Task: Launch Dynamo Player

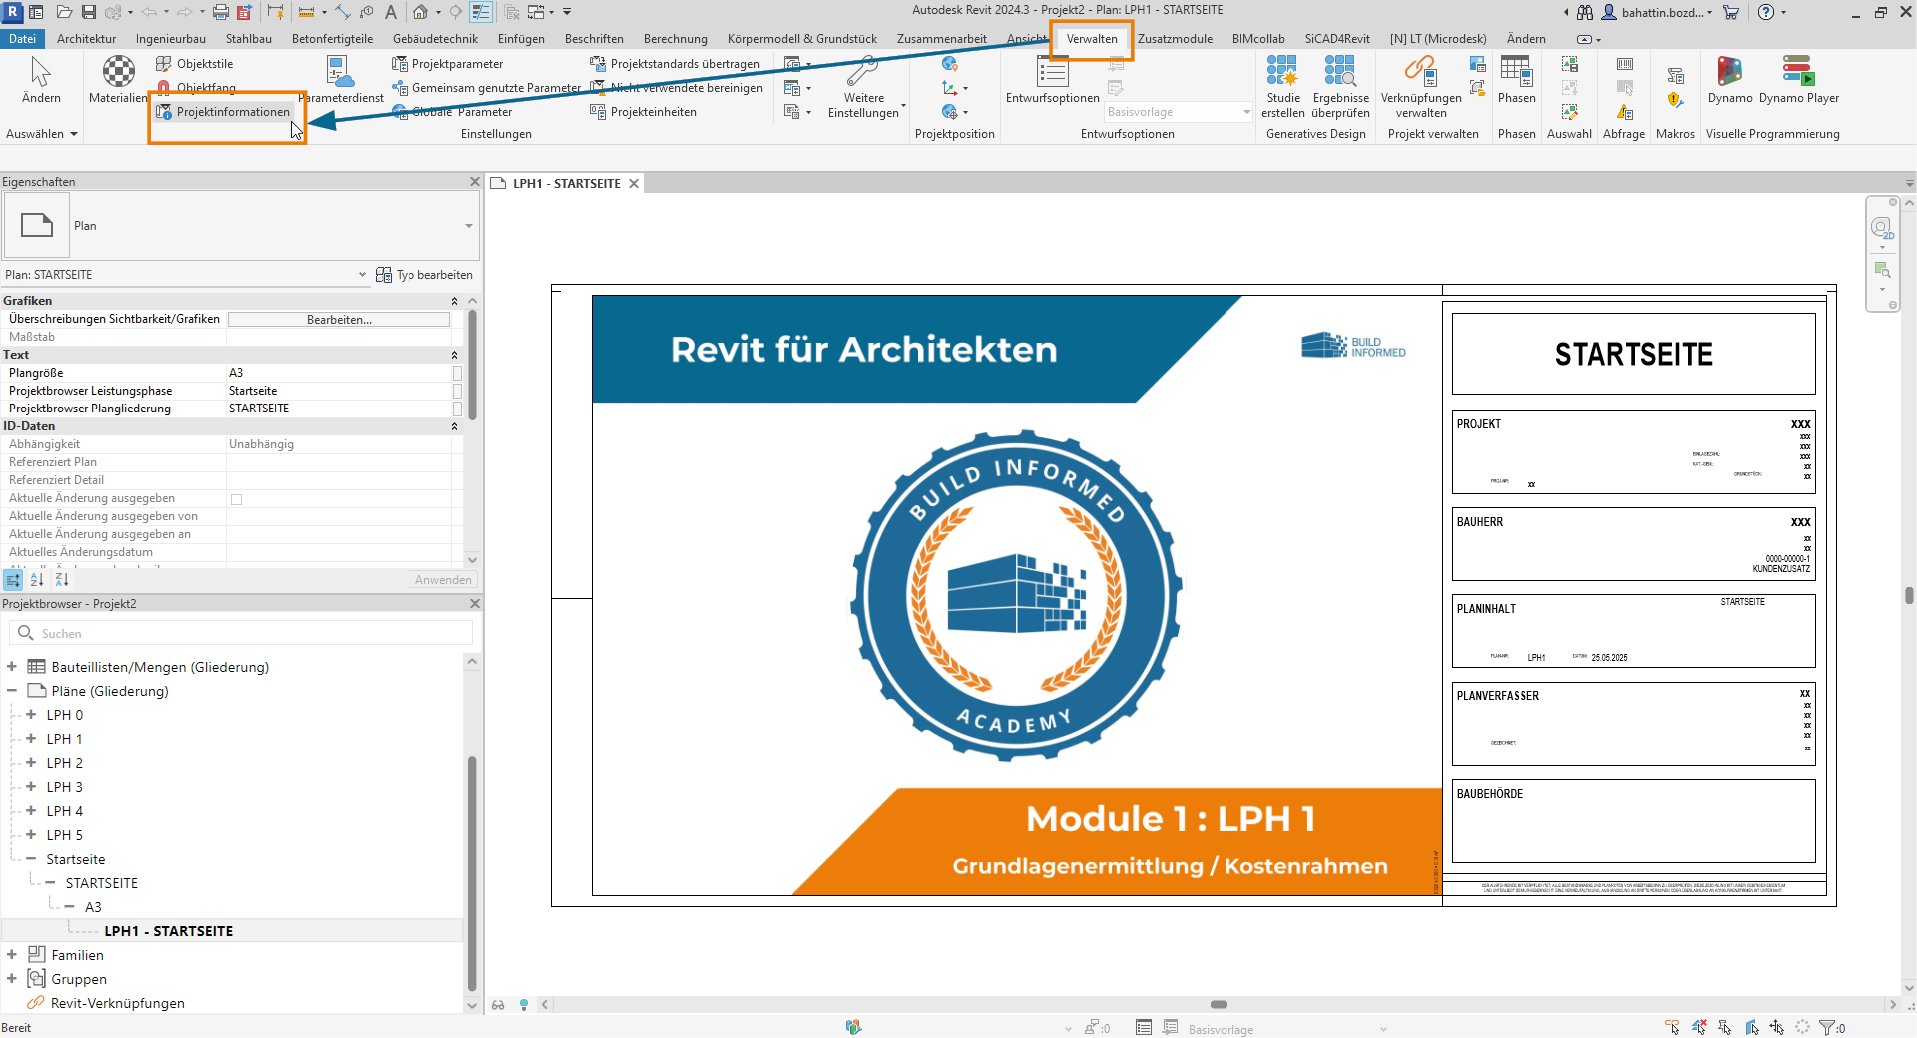Action: 1798,80
